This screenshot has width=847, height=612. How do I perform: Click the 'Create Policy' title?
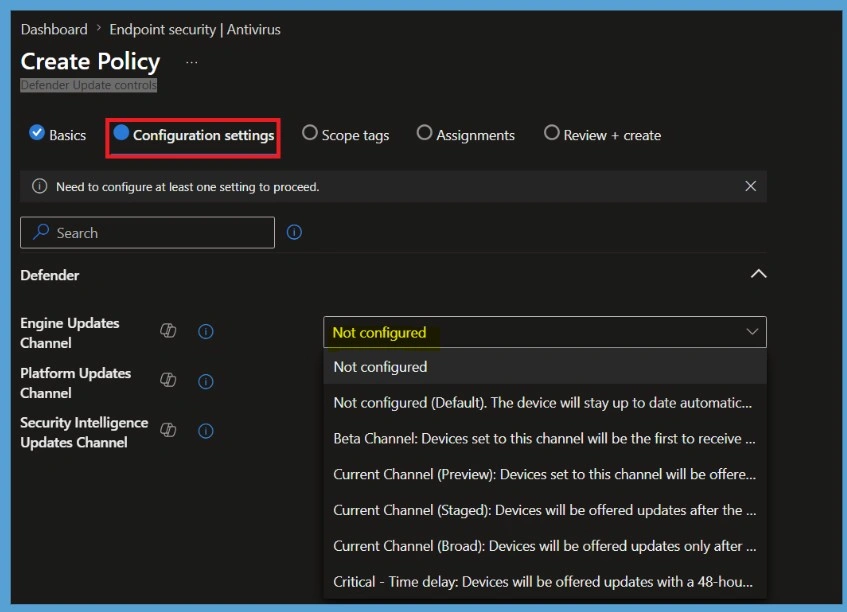click(x=90, y=61)
